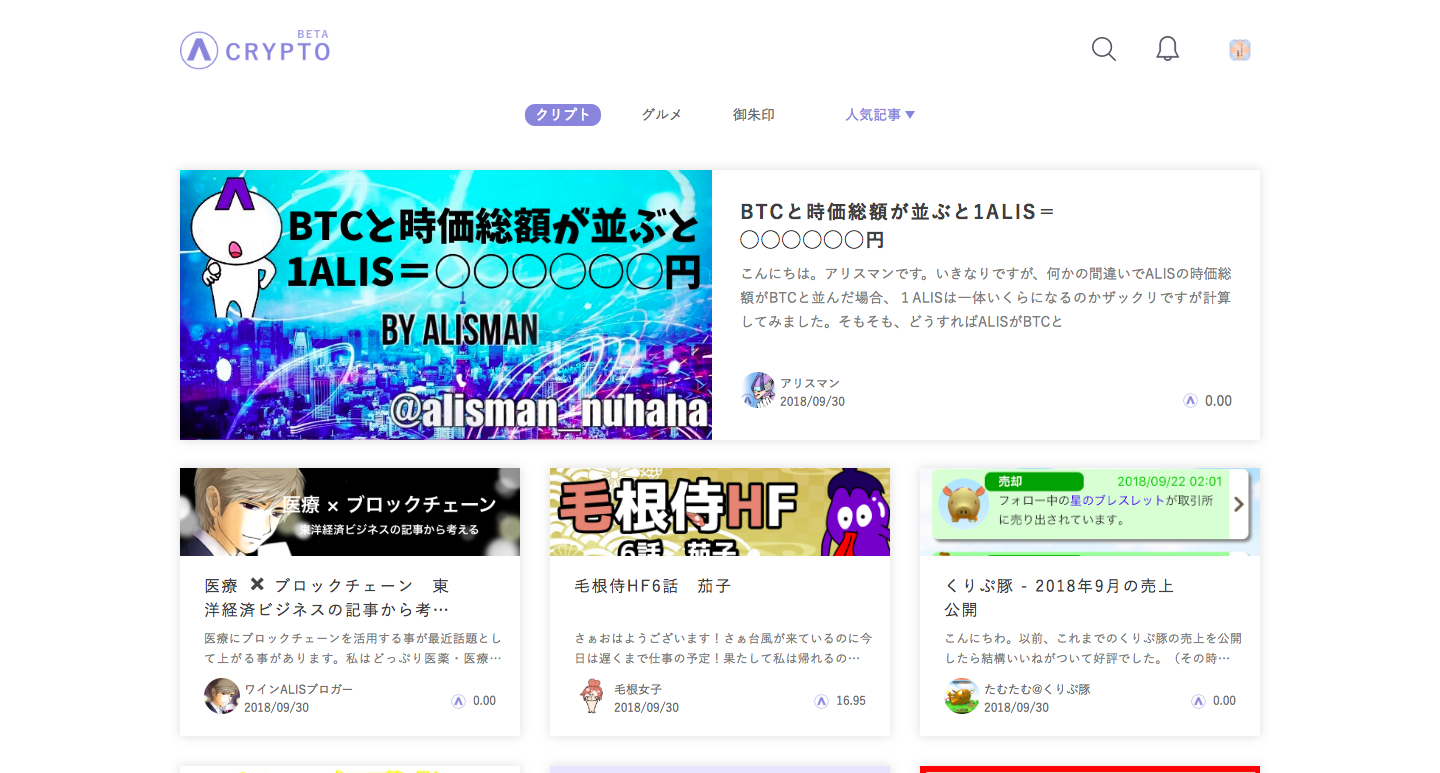Open article 毛根侍HF6話 茄子
1440x773 pixels.
[652, 586]
